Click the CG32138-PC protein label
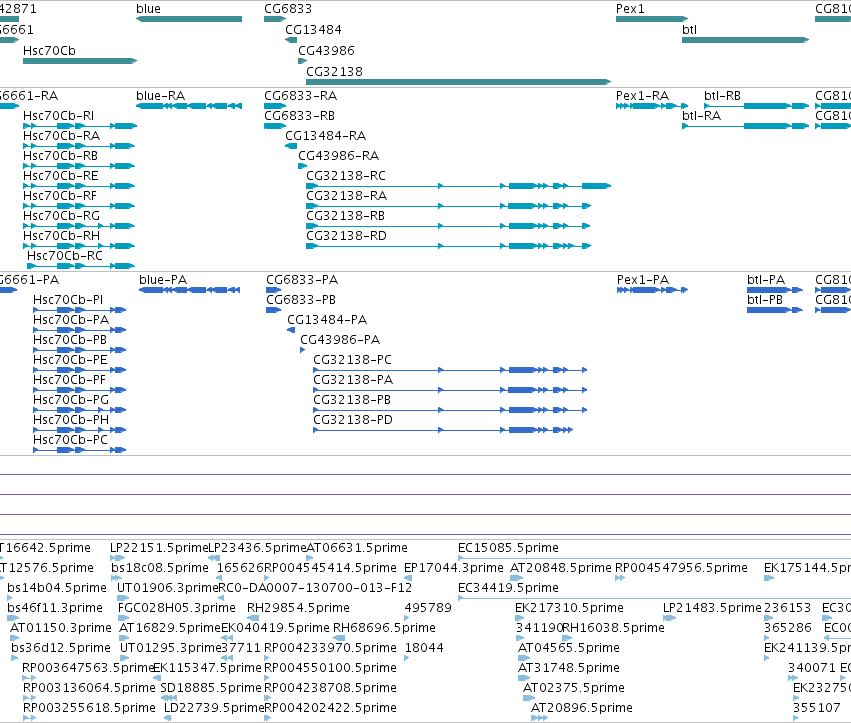Image resolution: width=851 pixels, height=723 pixels. tap(352, 360)
